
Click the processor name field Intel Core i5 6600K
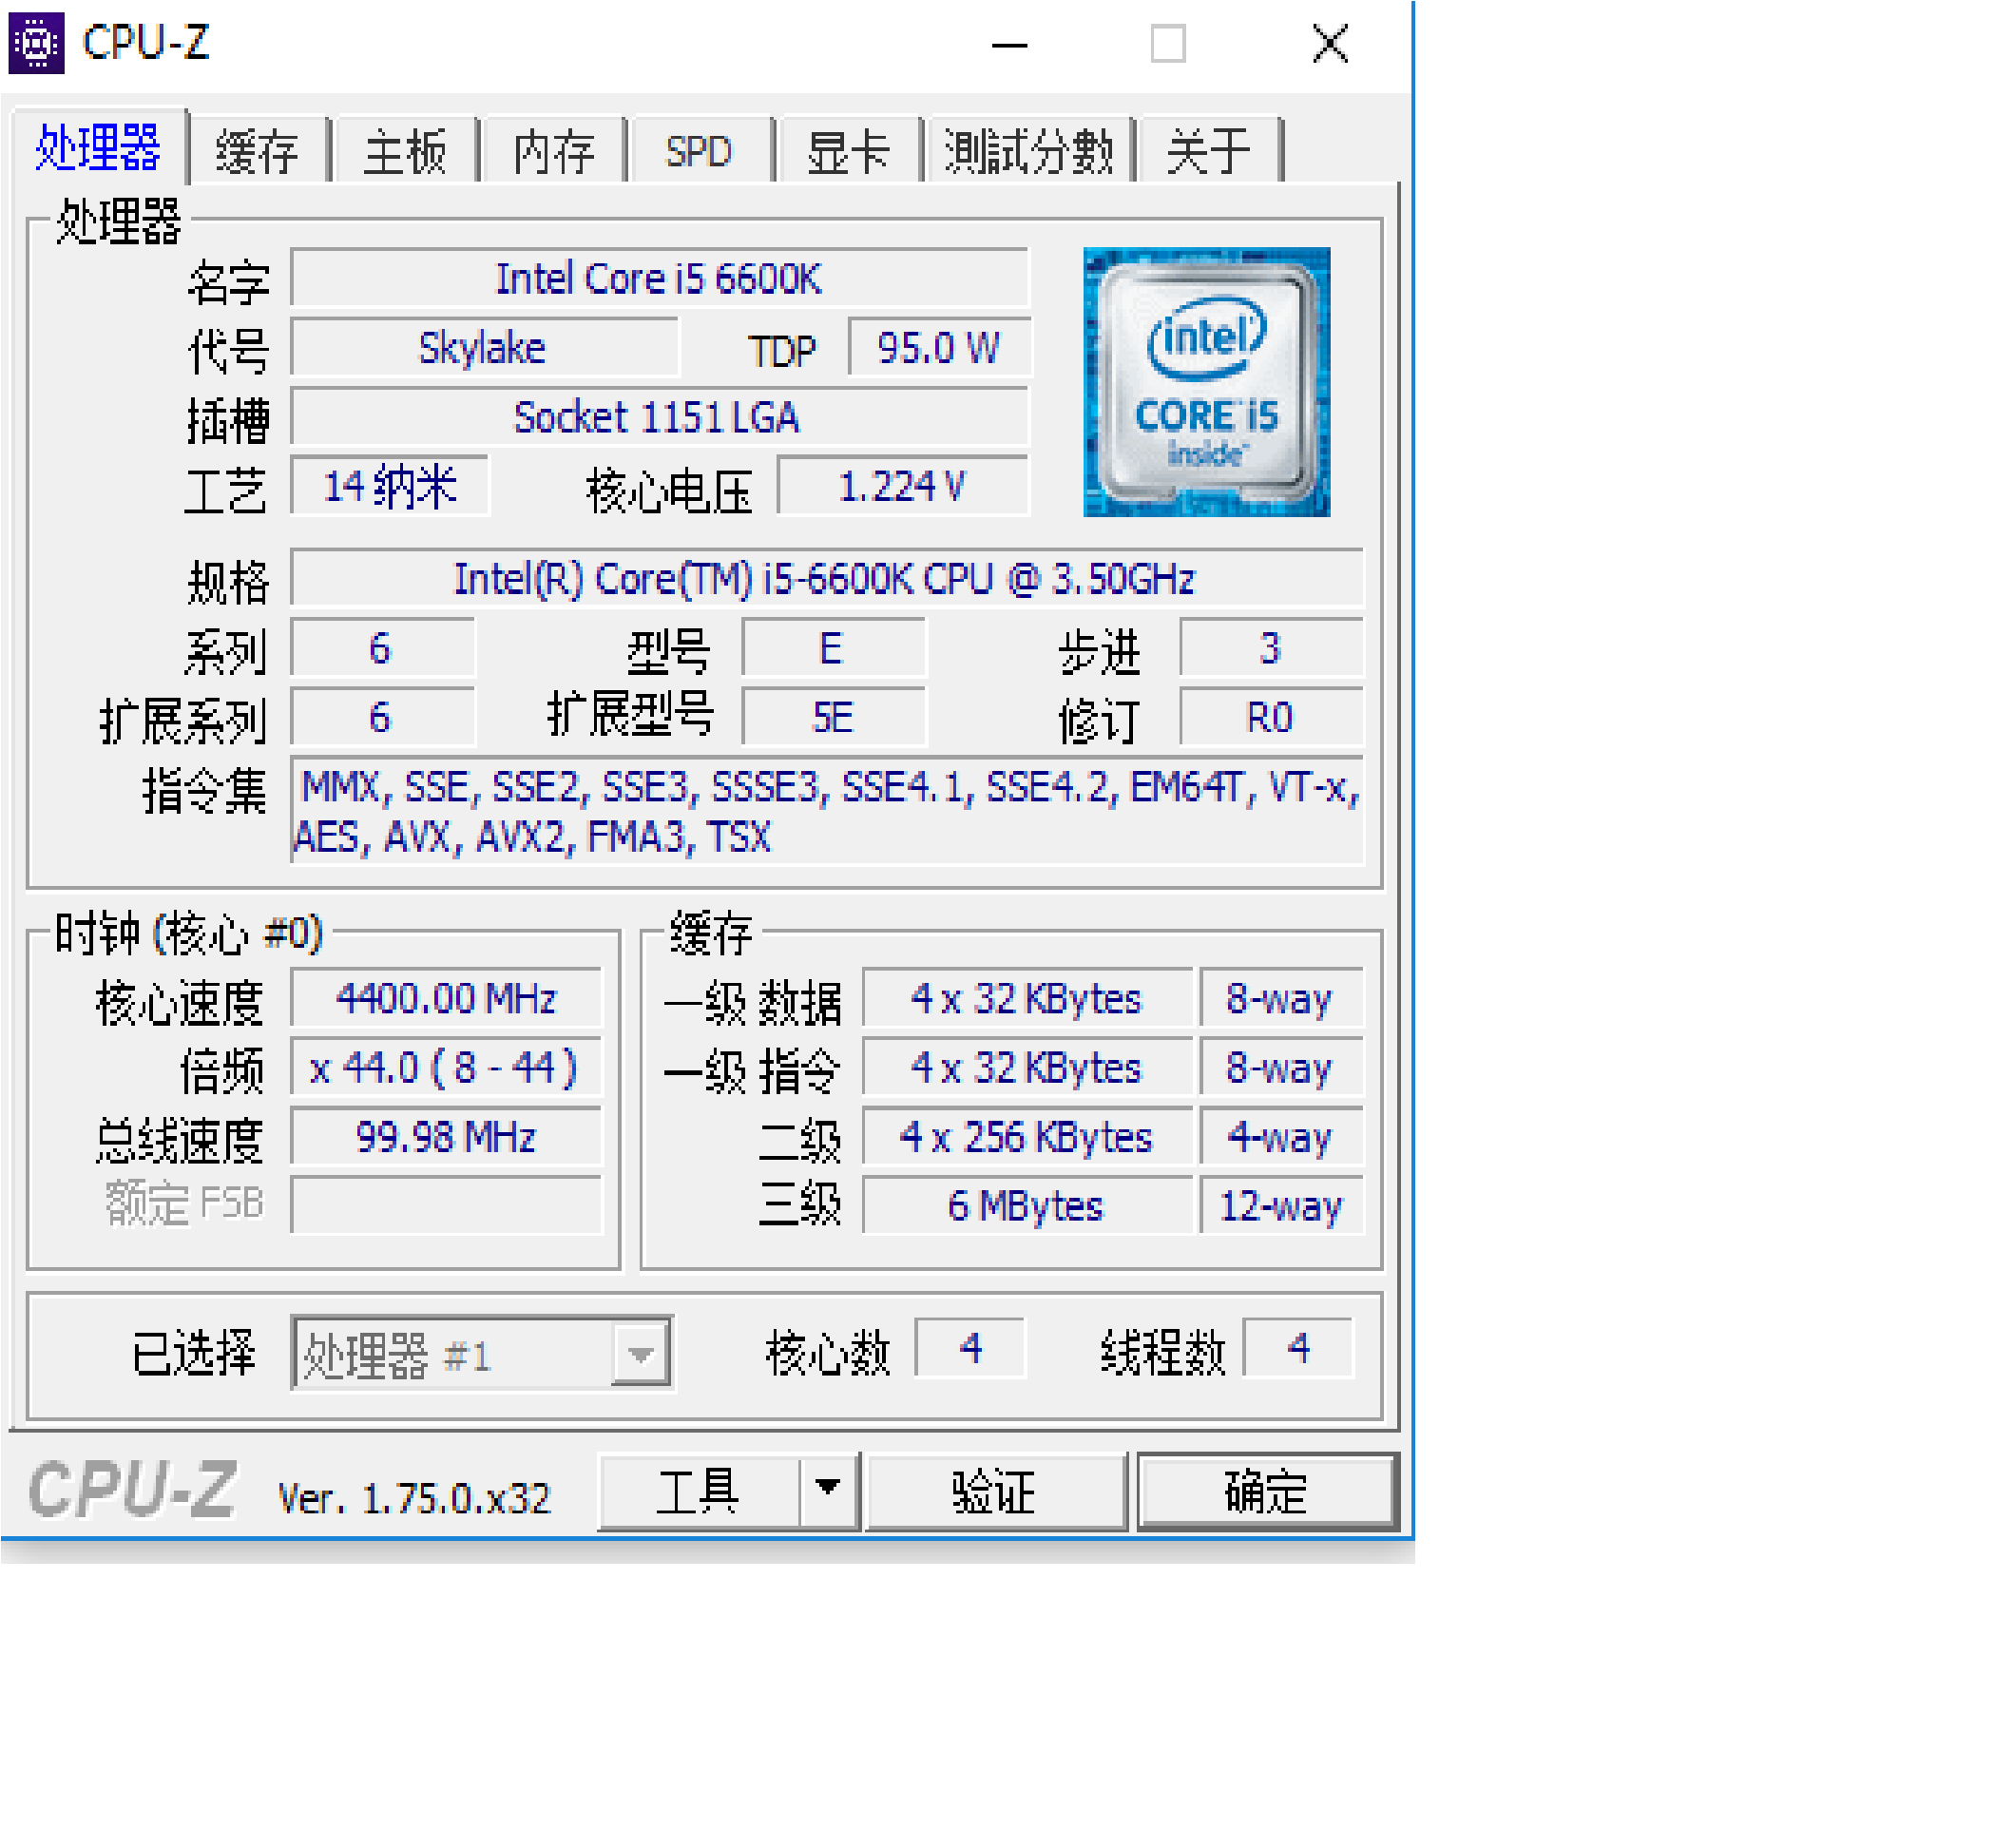coord(658,278)
